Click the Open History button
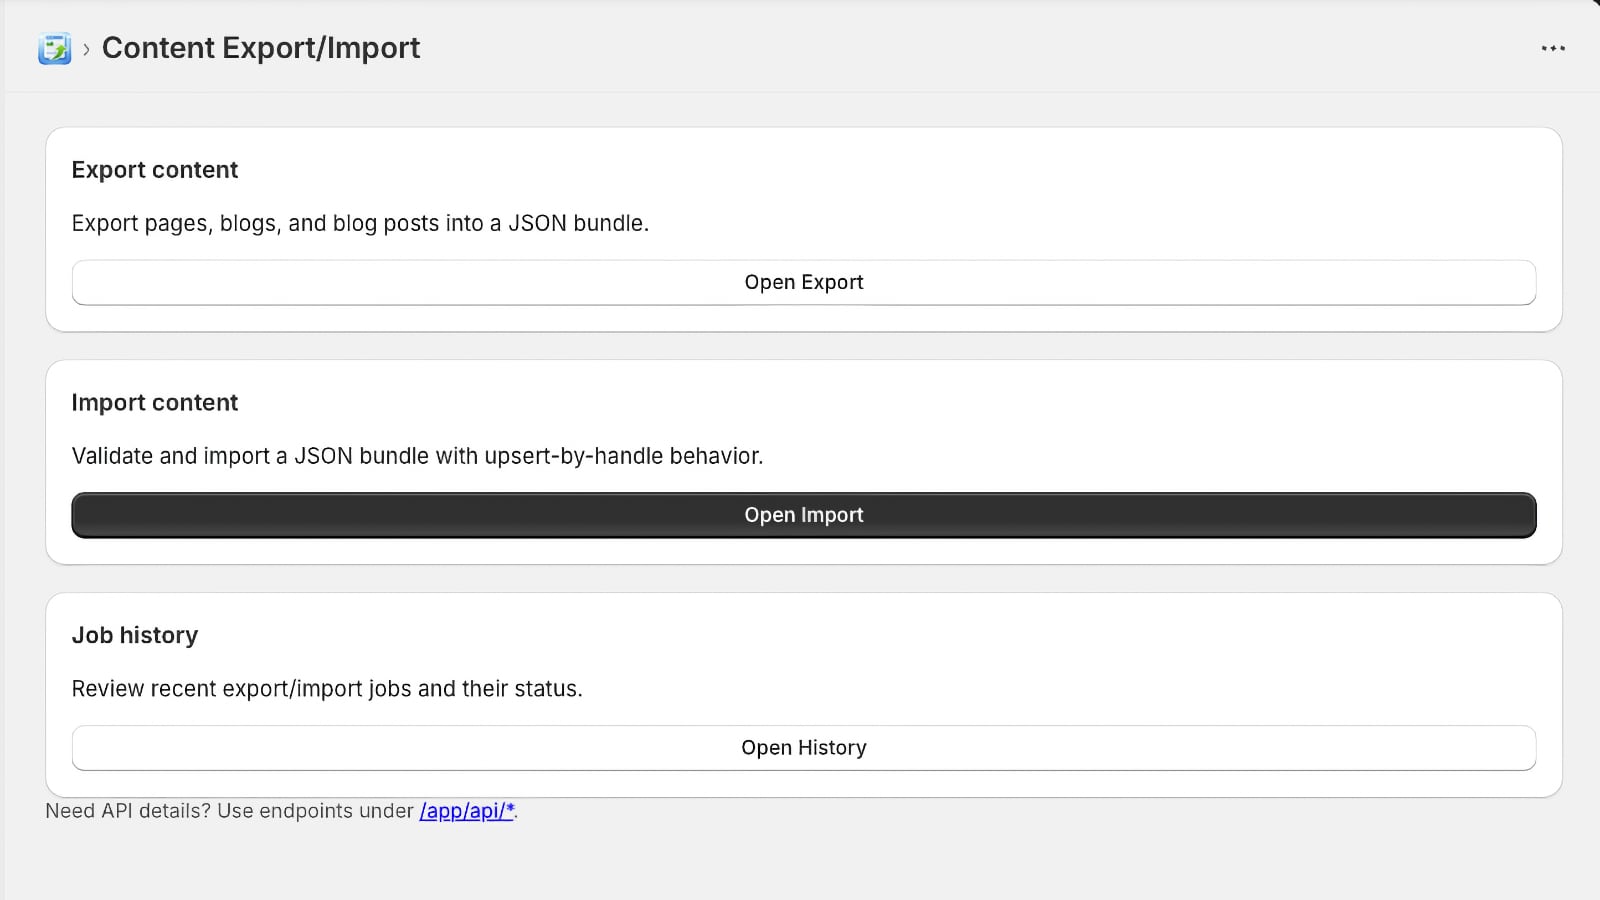The width and height of the screenshot is (1600, 900). click(x=804, y=748)
